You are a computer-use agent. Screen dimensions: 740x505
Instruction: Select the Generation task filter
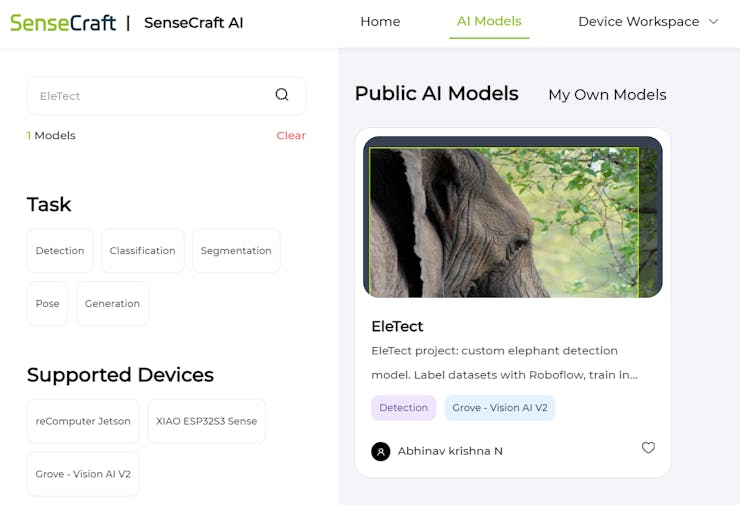click(112, 304)
